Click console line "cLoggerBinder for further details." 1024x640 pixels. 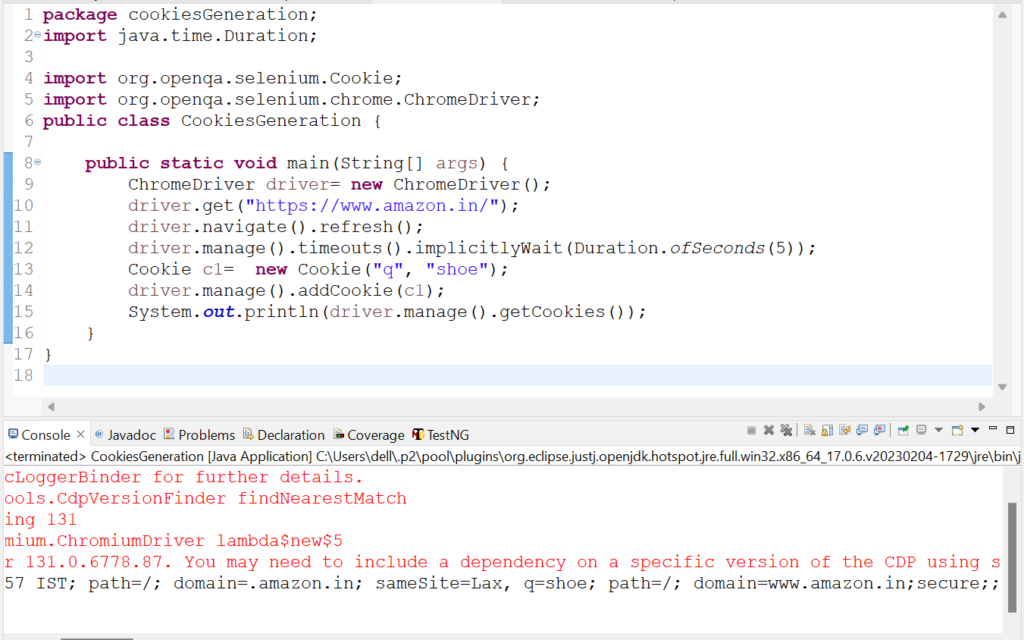coord(184,477)
